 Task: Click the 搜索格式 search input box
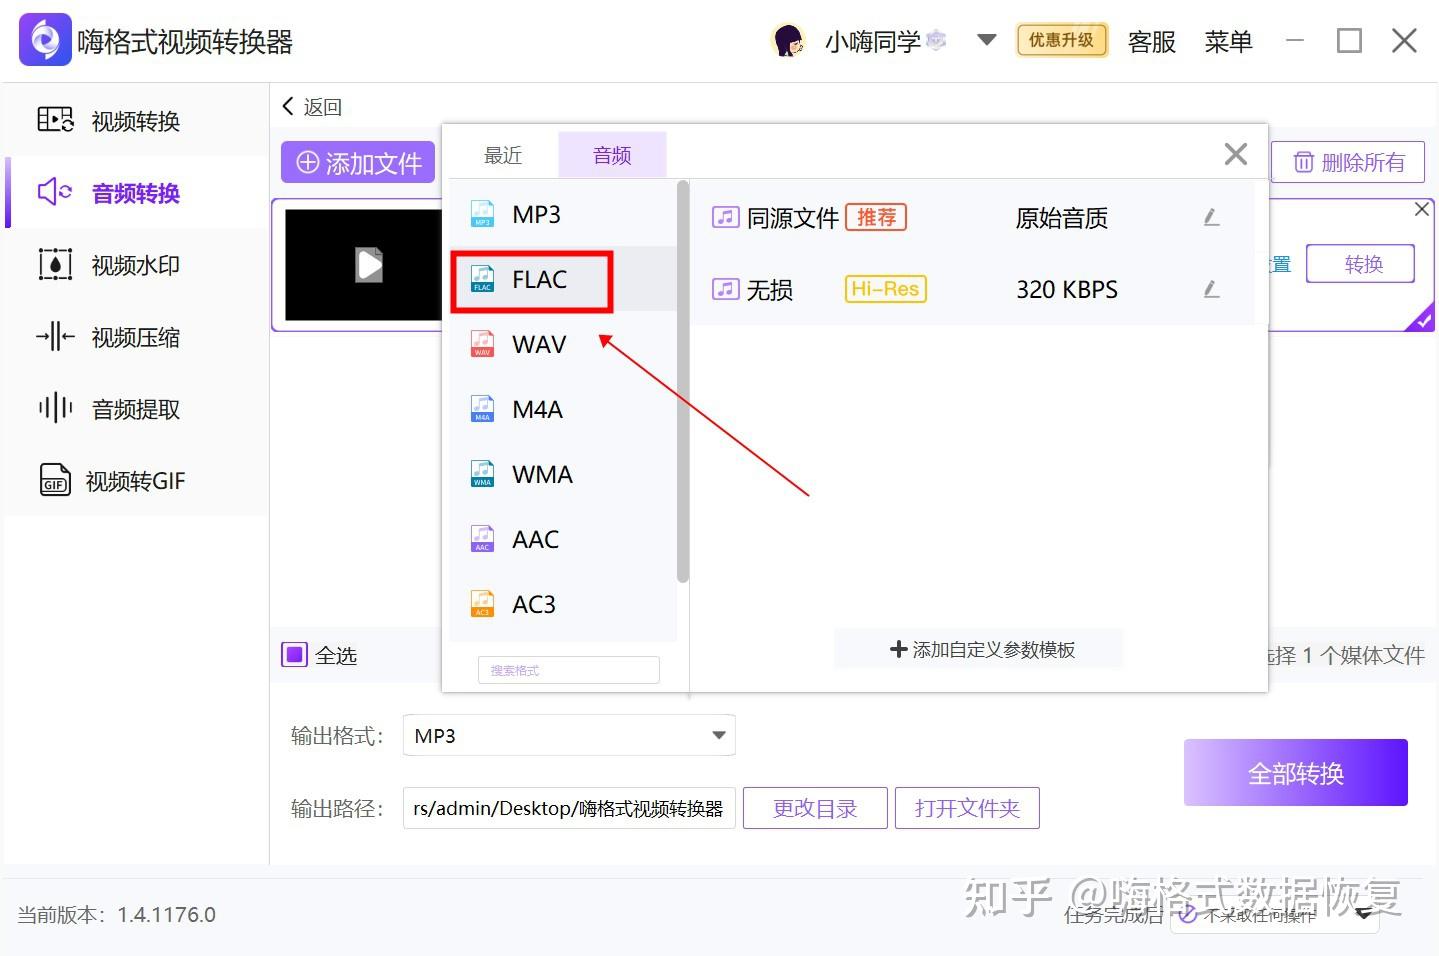tap(567, 669)
